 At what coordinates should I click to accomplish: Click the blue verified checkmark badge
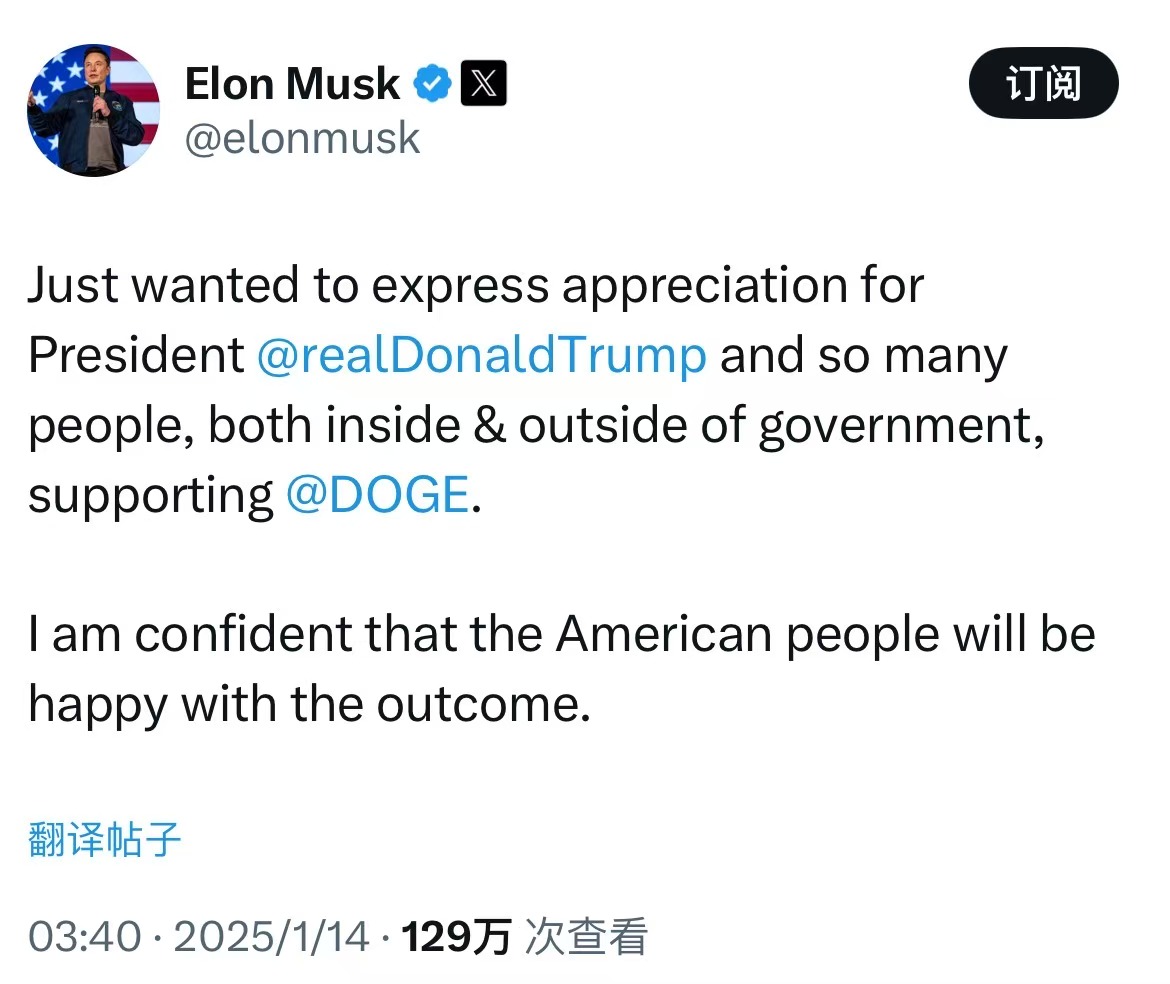432,84
